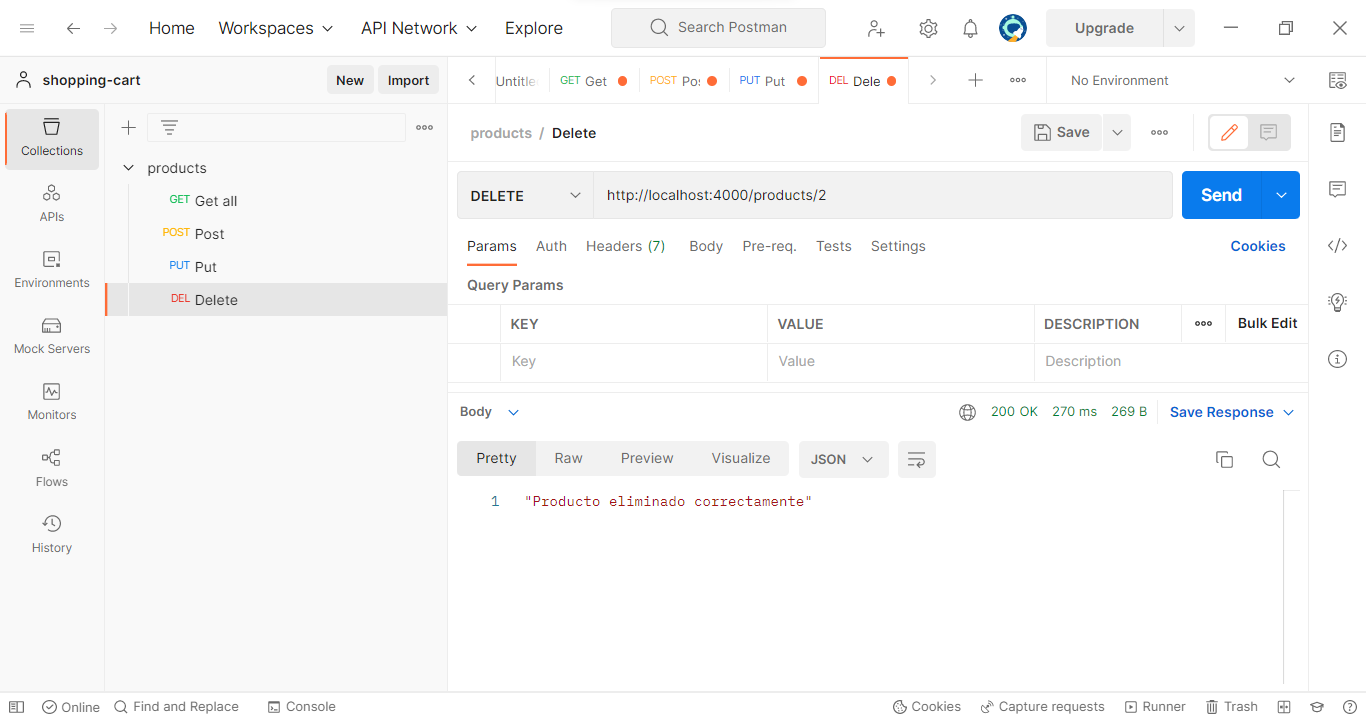Open the Mock Servers panel
The height and width of the screenshot is (716, 1366).
pyautogui.click(x=51, y=336)
